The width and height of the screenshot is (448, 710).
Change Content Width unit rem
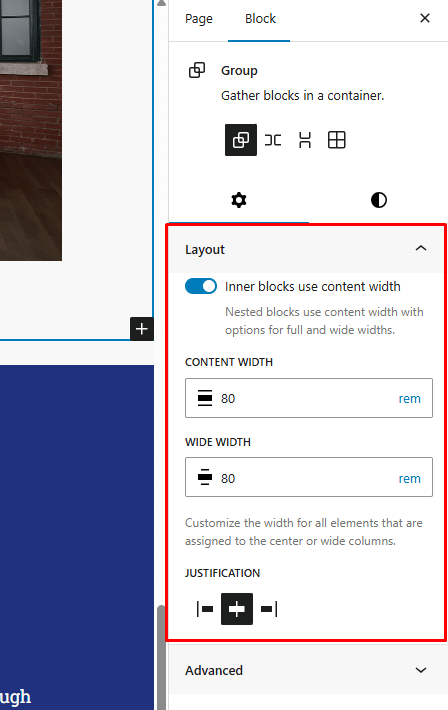coord(409,398)
